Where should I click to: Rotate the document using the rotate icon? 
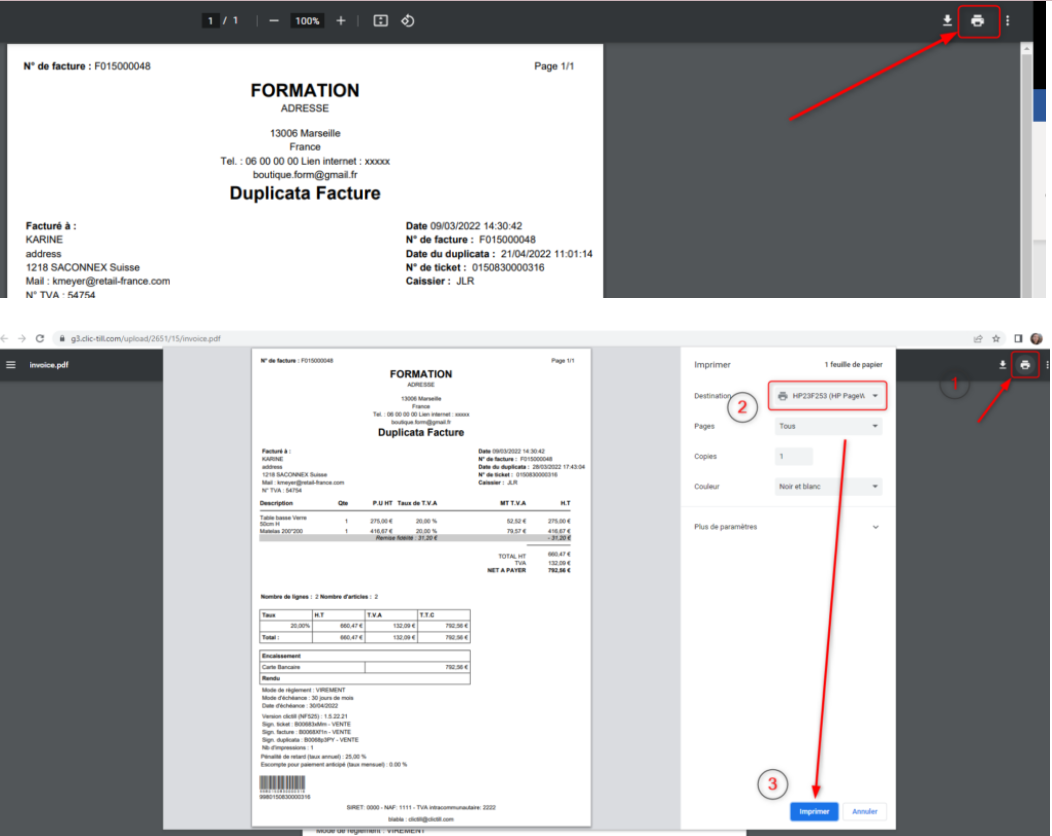407,21
